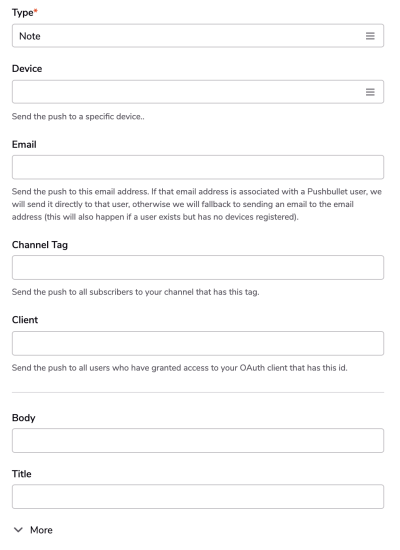Click the Email field label

pos(24,144)
